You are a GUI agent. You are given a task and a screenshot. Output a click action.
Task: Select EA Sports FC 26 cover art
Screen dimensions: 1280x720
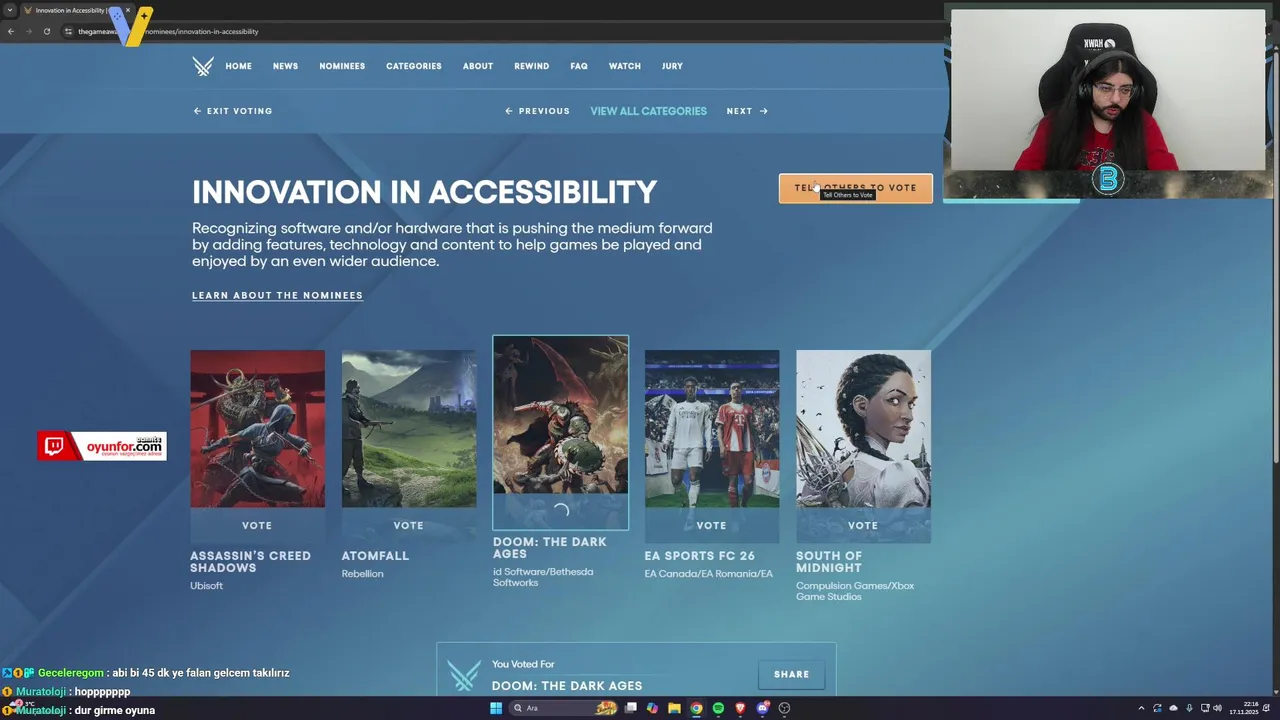[x=712, y=429]
